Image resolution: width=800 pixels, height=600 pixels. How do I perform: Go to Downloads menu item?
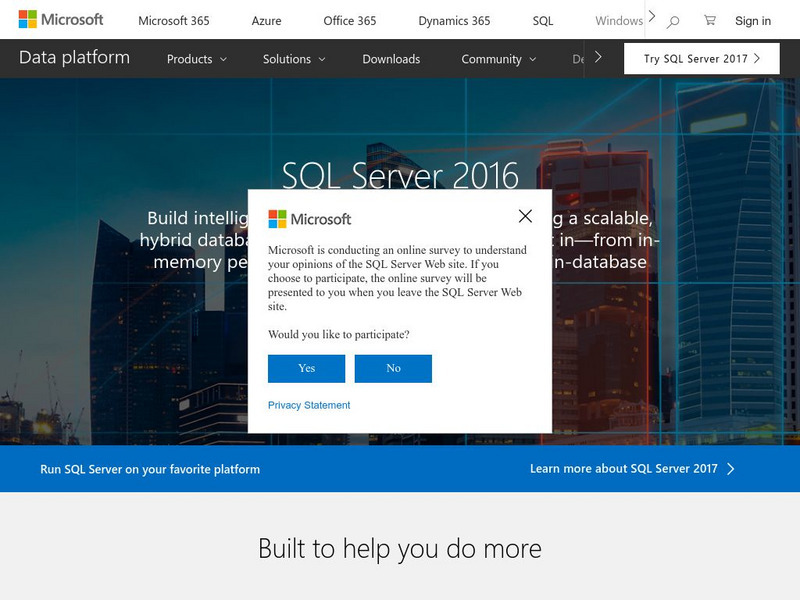tap(391, 59)
